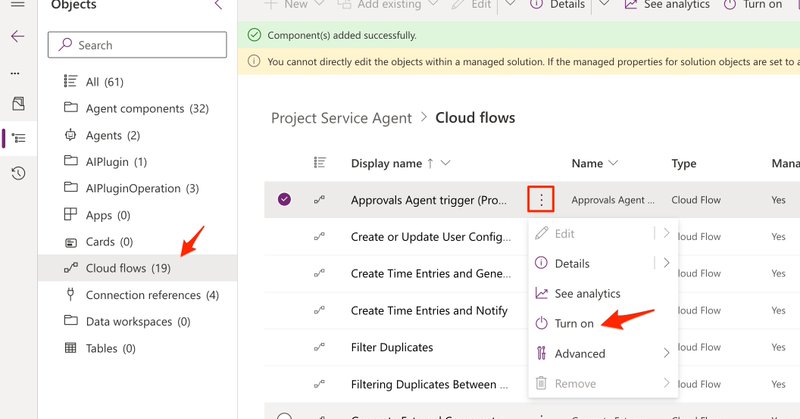Open AIPluginOperation (3) folder
Viewport: 800px width, 419px height.
(137, 188)
